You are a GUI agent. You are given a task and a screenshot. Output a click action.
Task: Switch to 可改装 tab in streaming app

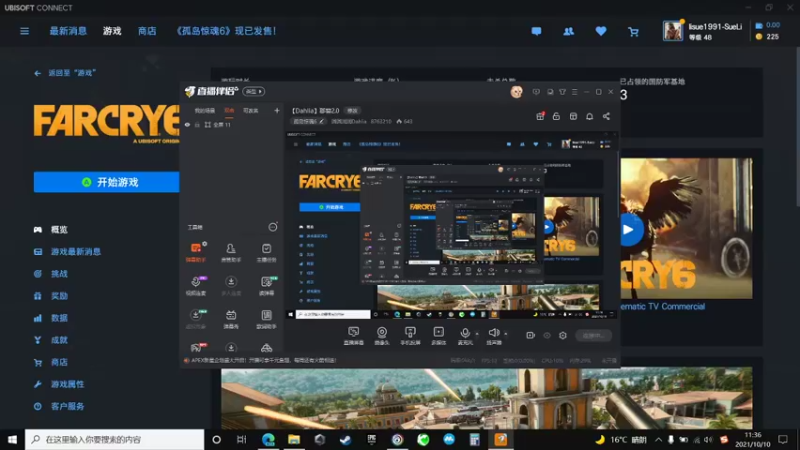(251, 111)
